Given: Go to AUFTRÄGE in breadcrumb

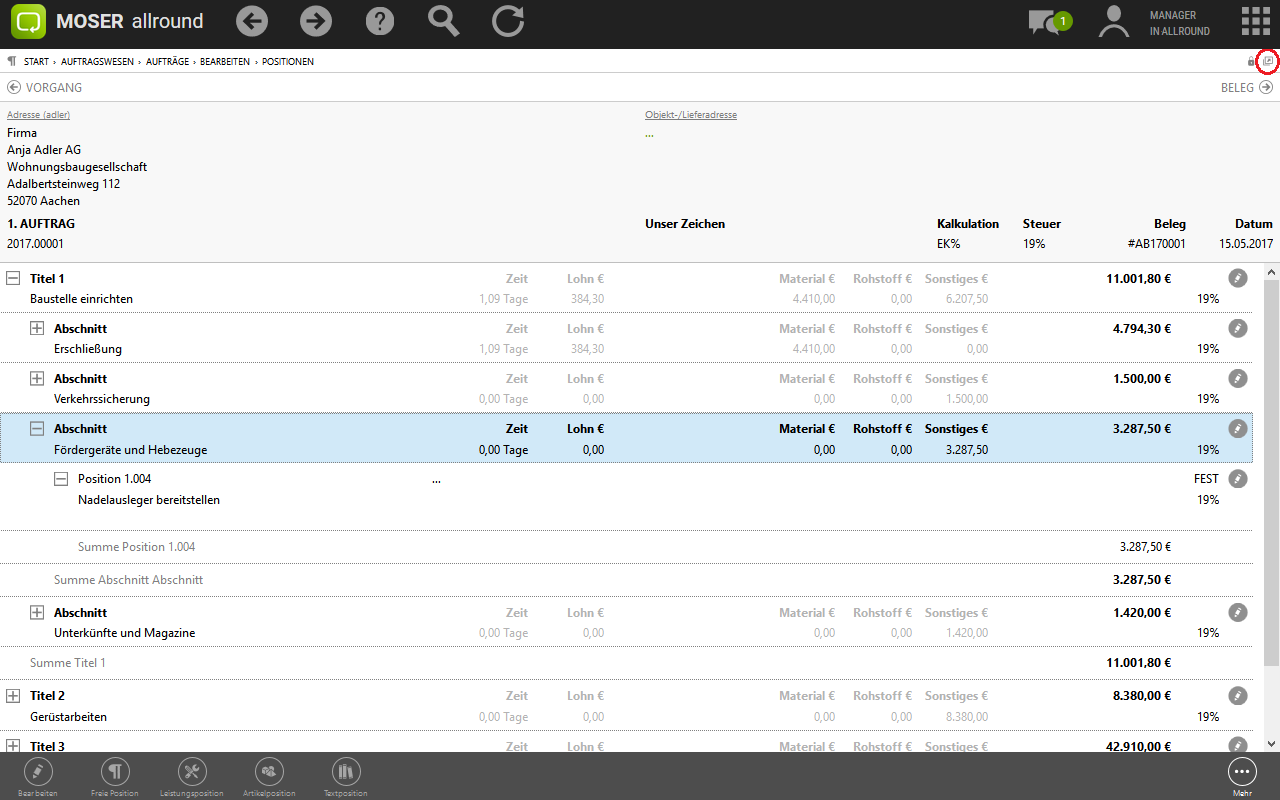Looking at the screenshot, I should [x=169, y=62].
